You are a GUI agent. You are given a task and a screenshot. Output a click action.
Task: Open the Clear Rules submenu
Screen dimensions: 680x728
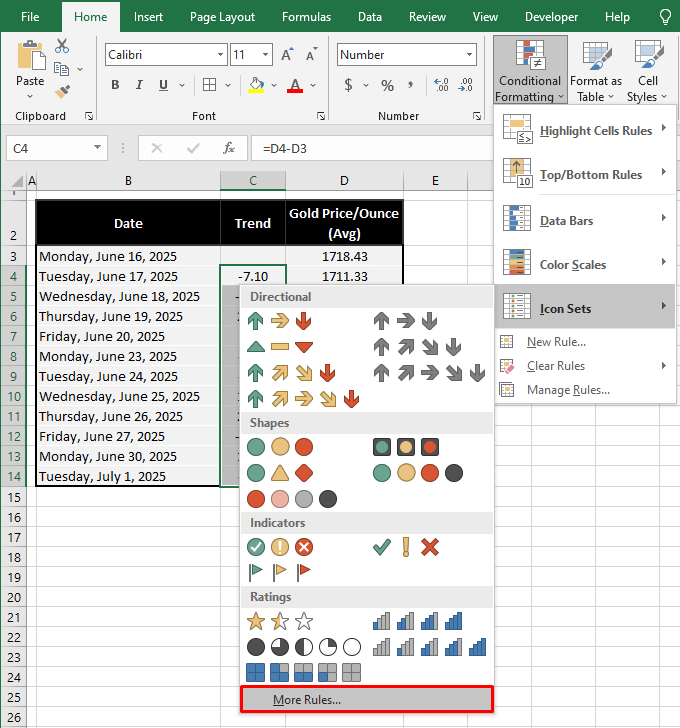(584, 366)
